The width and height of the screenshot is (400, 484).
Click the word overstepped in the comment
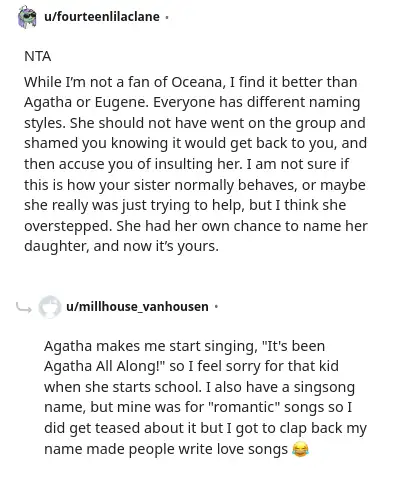click(x=68, y=226)
